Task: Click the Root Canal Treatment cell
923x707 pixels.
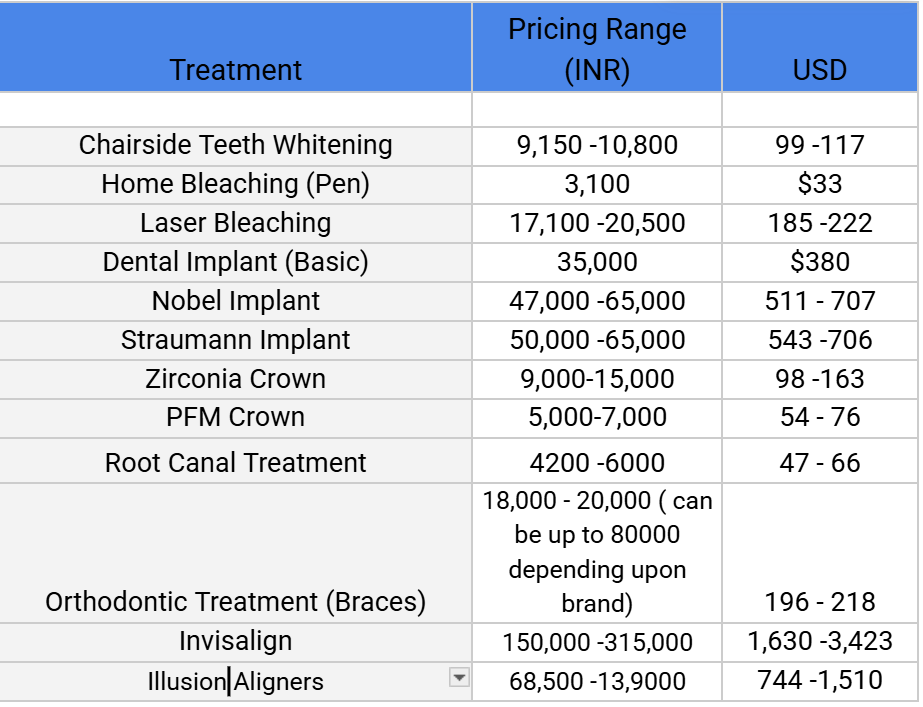Action: (236, 463)
